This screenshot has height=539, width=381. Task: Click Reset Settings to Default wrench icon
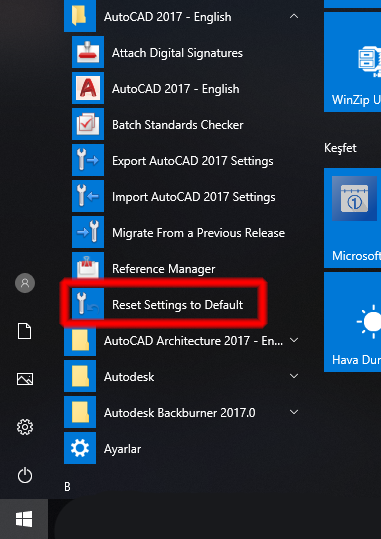[x=88, y=304]
